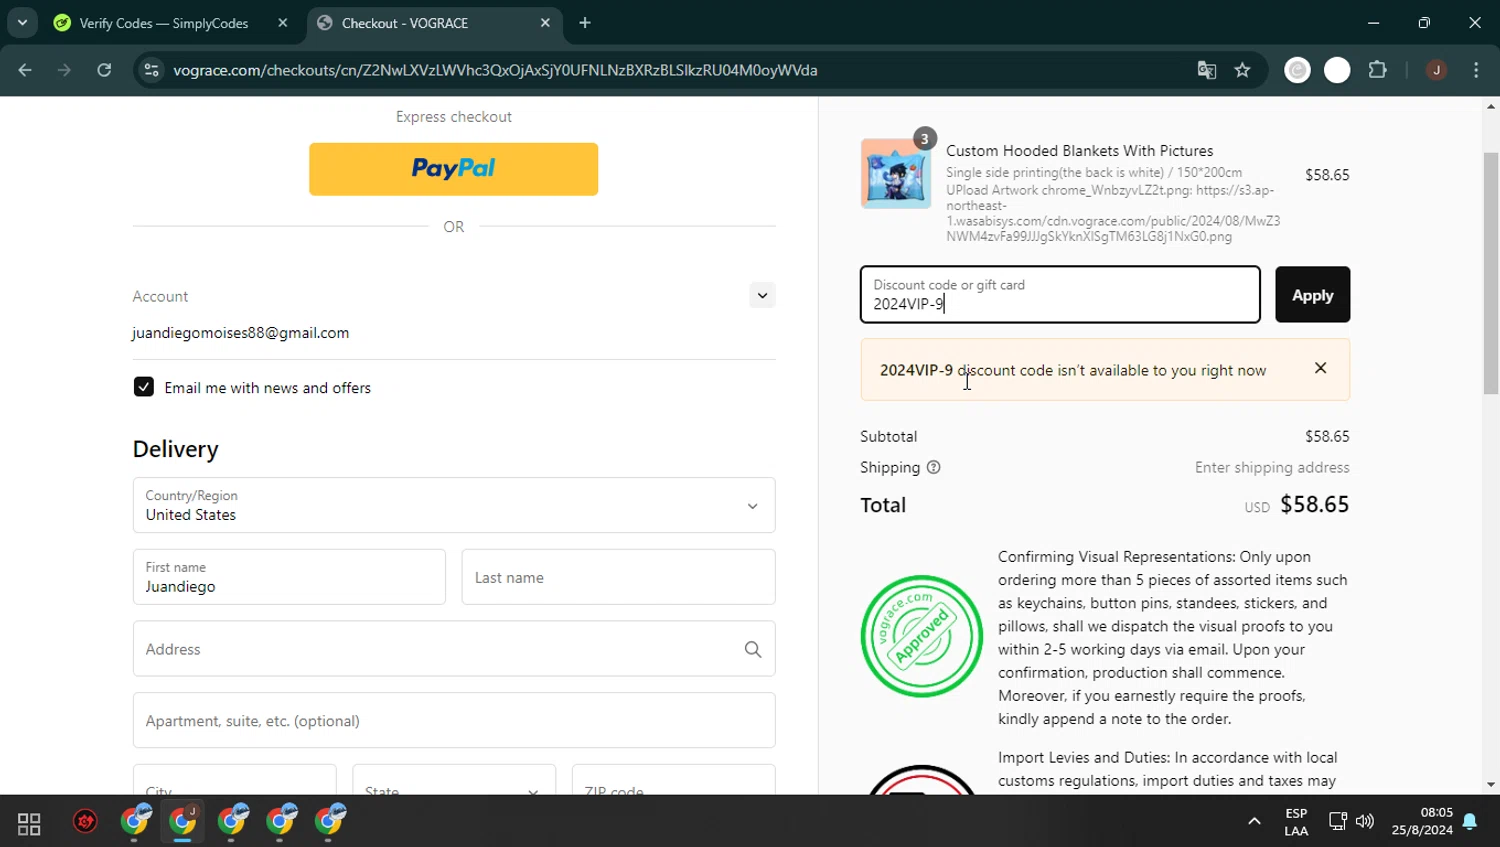This screenshot has width=1500, height=847.
Task: Click the ESP LAA language indicator
Action: click(1296, 822)
